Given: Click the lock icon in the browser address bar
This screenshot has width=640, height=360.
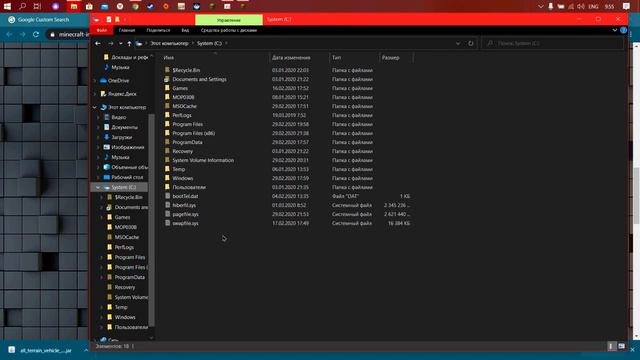Looking at the screenshot, I should click(52, 35).
